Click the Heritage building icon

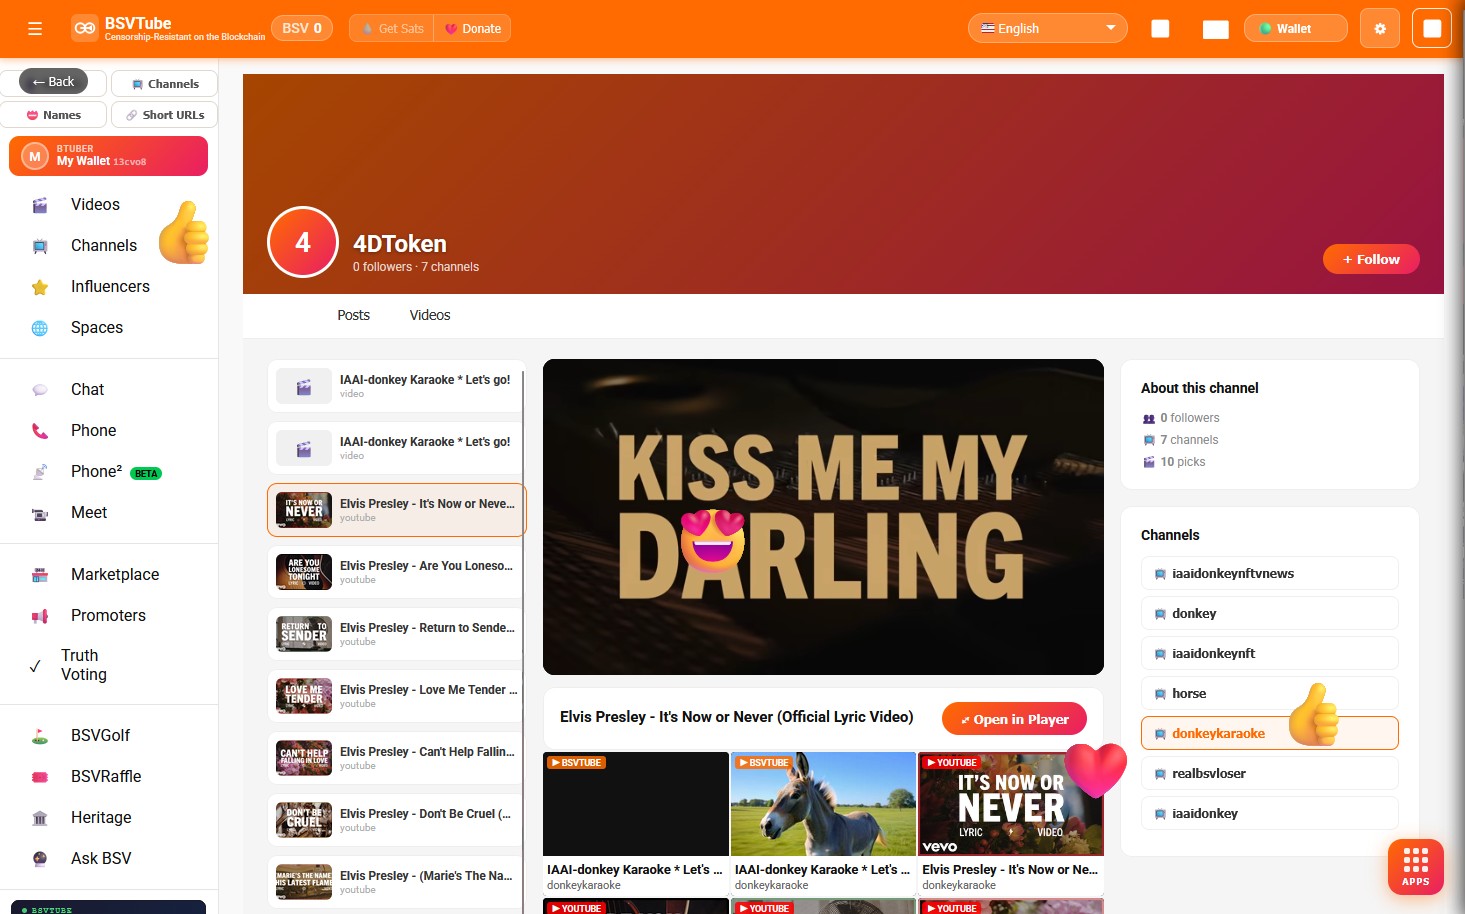40,818
